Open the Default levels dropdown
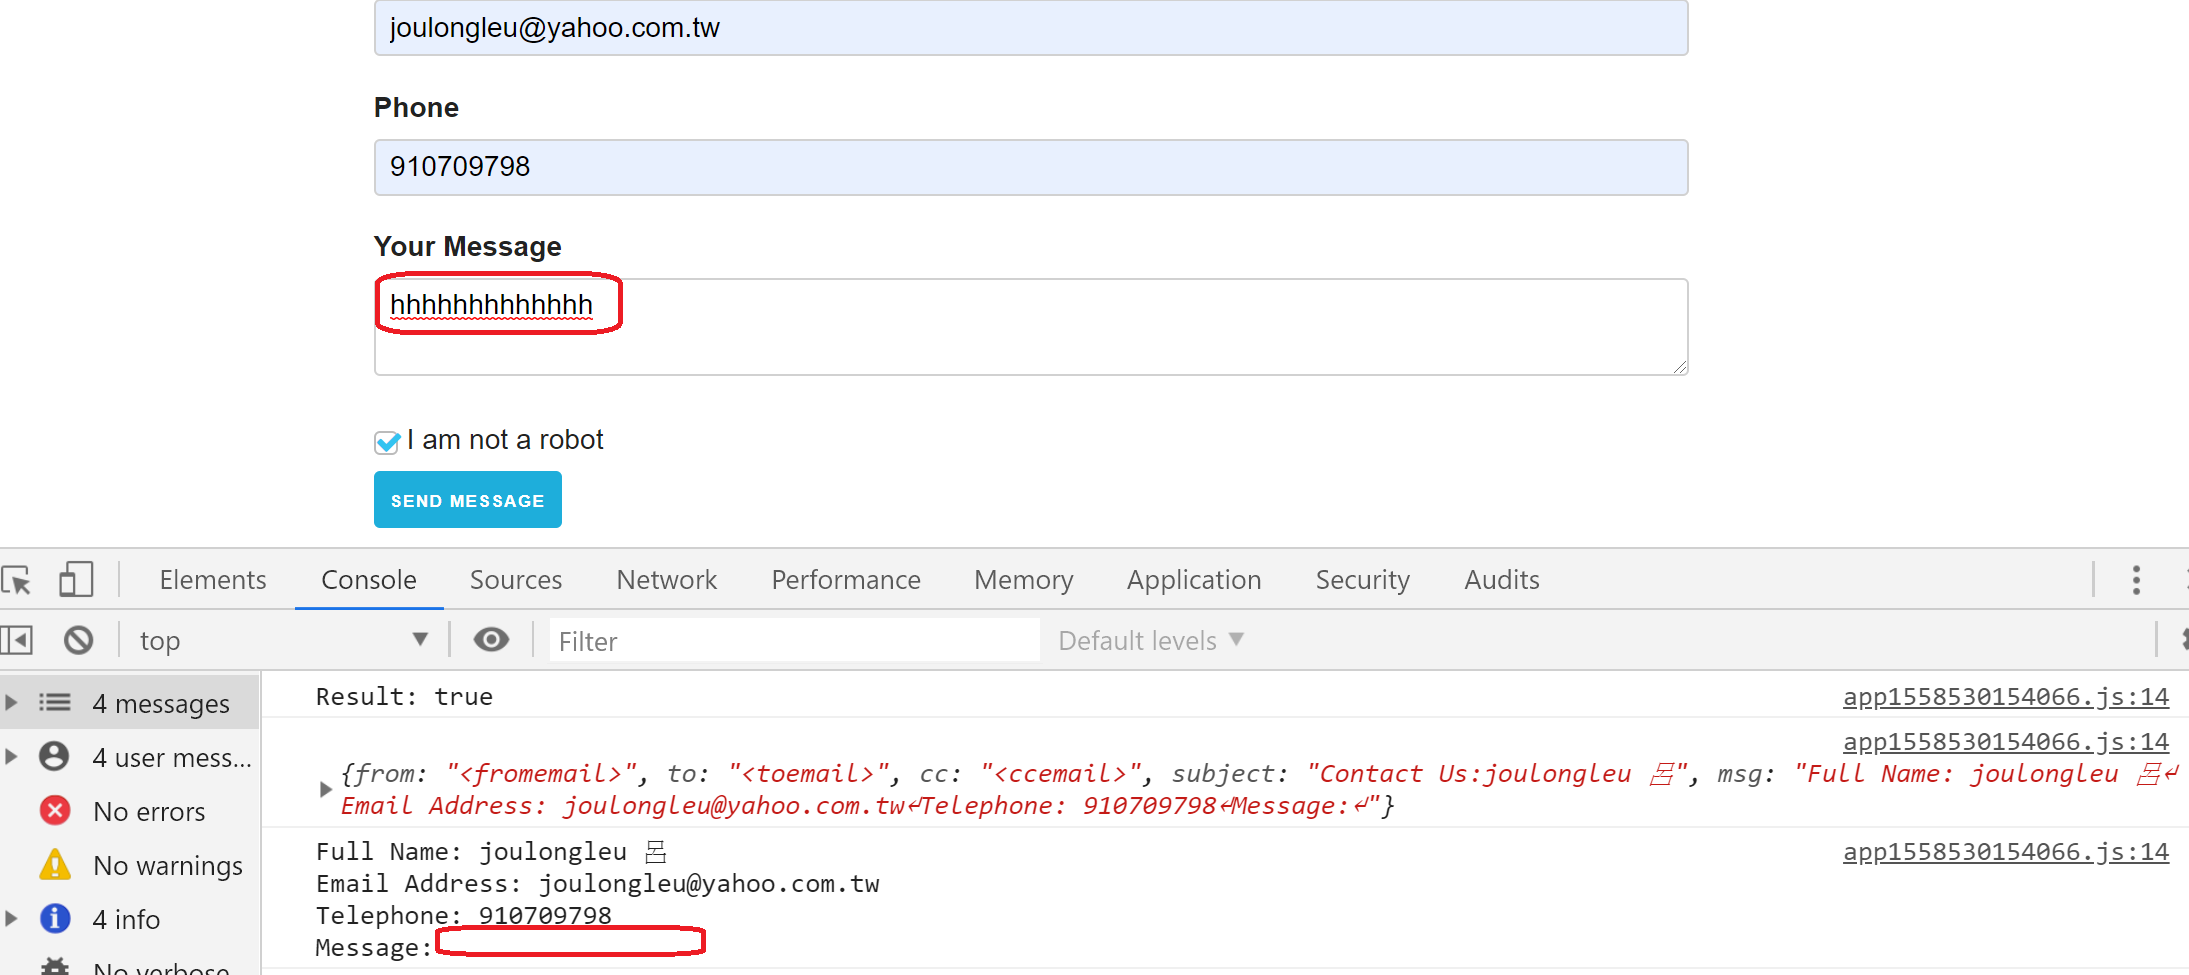Viewport: 2189px width, 975px height. [1151, 640]
